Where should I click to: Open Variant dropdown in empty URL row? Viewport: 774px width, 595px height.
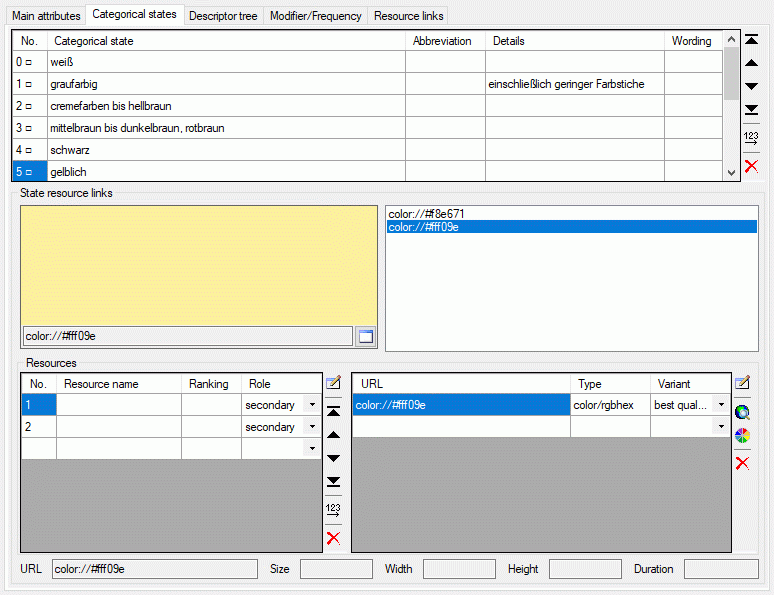721,427
